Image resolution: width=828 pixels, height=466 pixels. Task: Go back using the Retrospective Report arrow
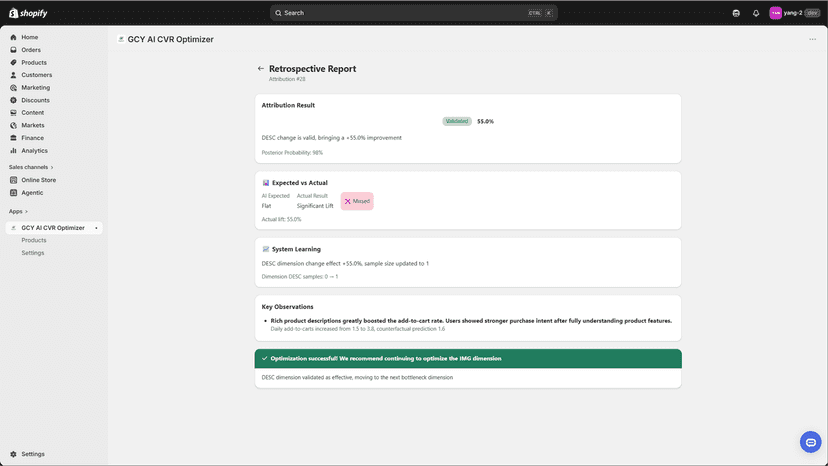pos(260,69)
